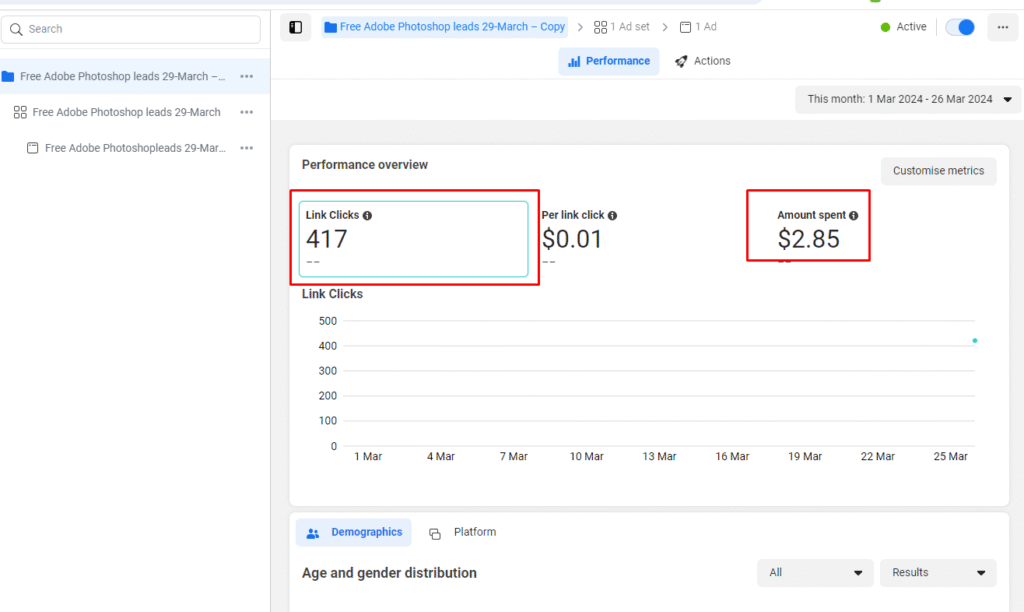Viewport: 1024px width, 612px height.
Task: Click the 1 Ad set breadcrumb
Action: (x=621, y=27)
